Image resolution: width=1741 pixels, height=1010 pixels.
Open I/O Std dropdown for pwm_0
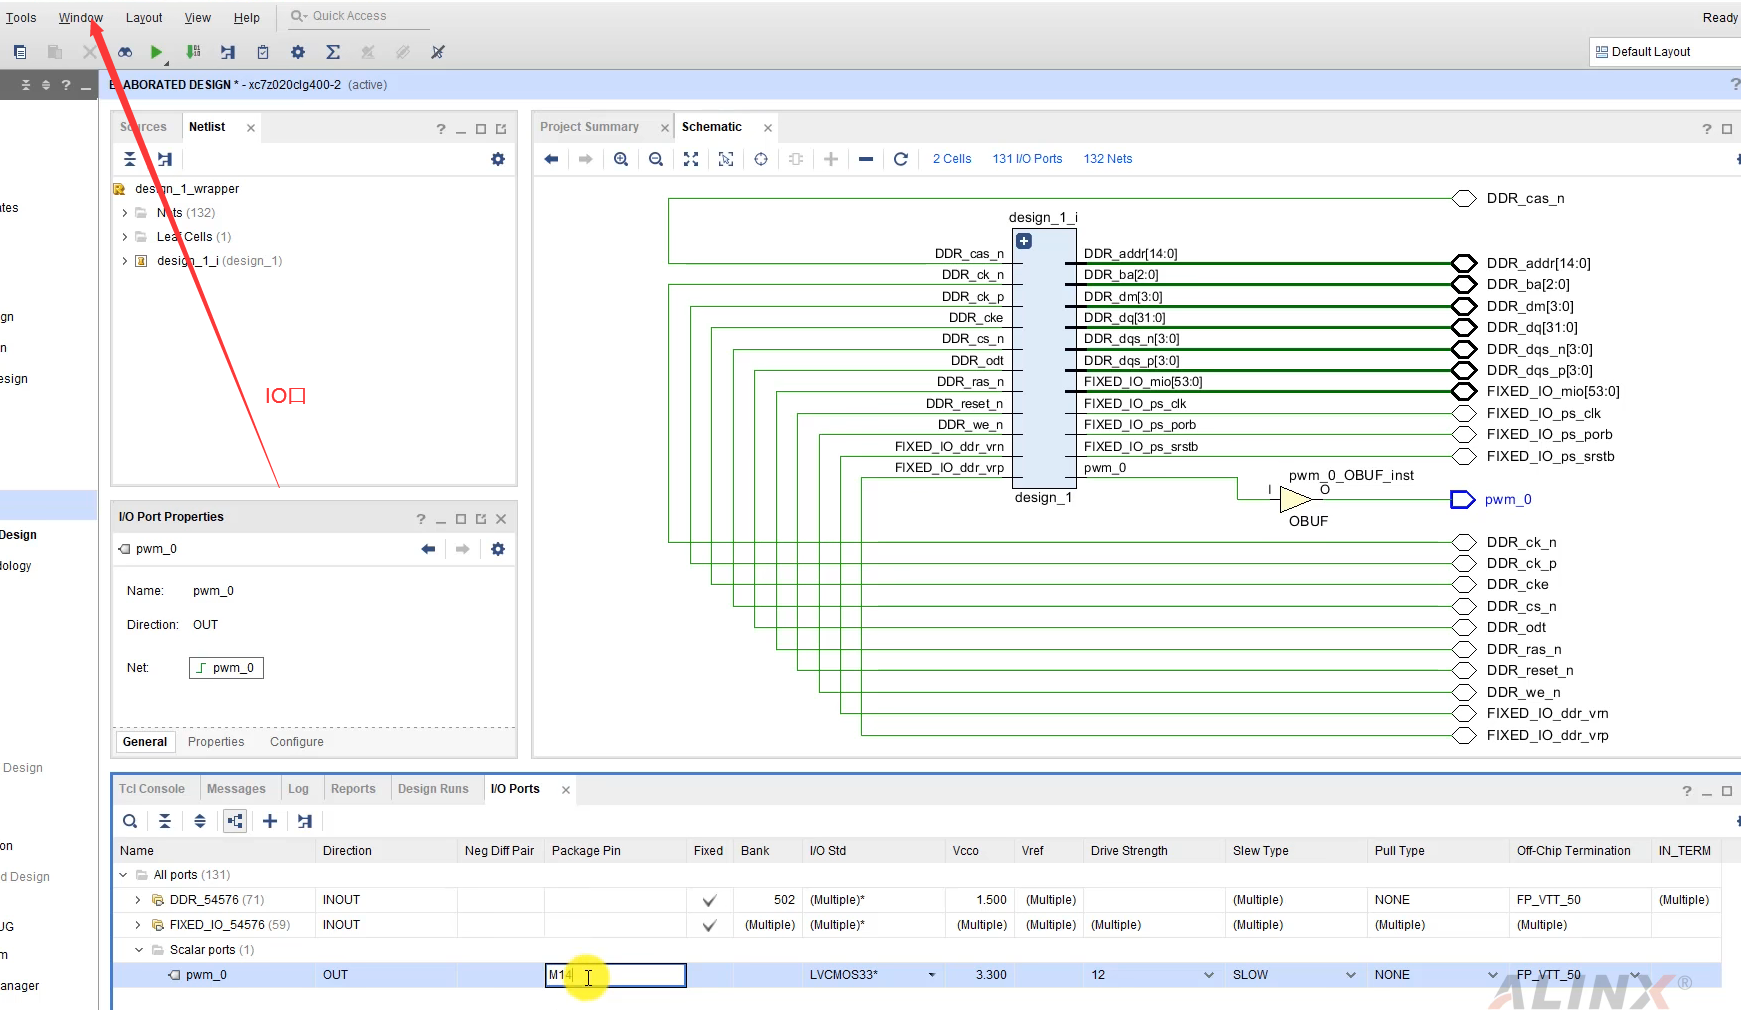pyautogui.click(x=932, y=975)
